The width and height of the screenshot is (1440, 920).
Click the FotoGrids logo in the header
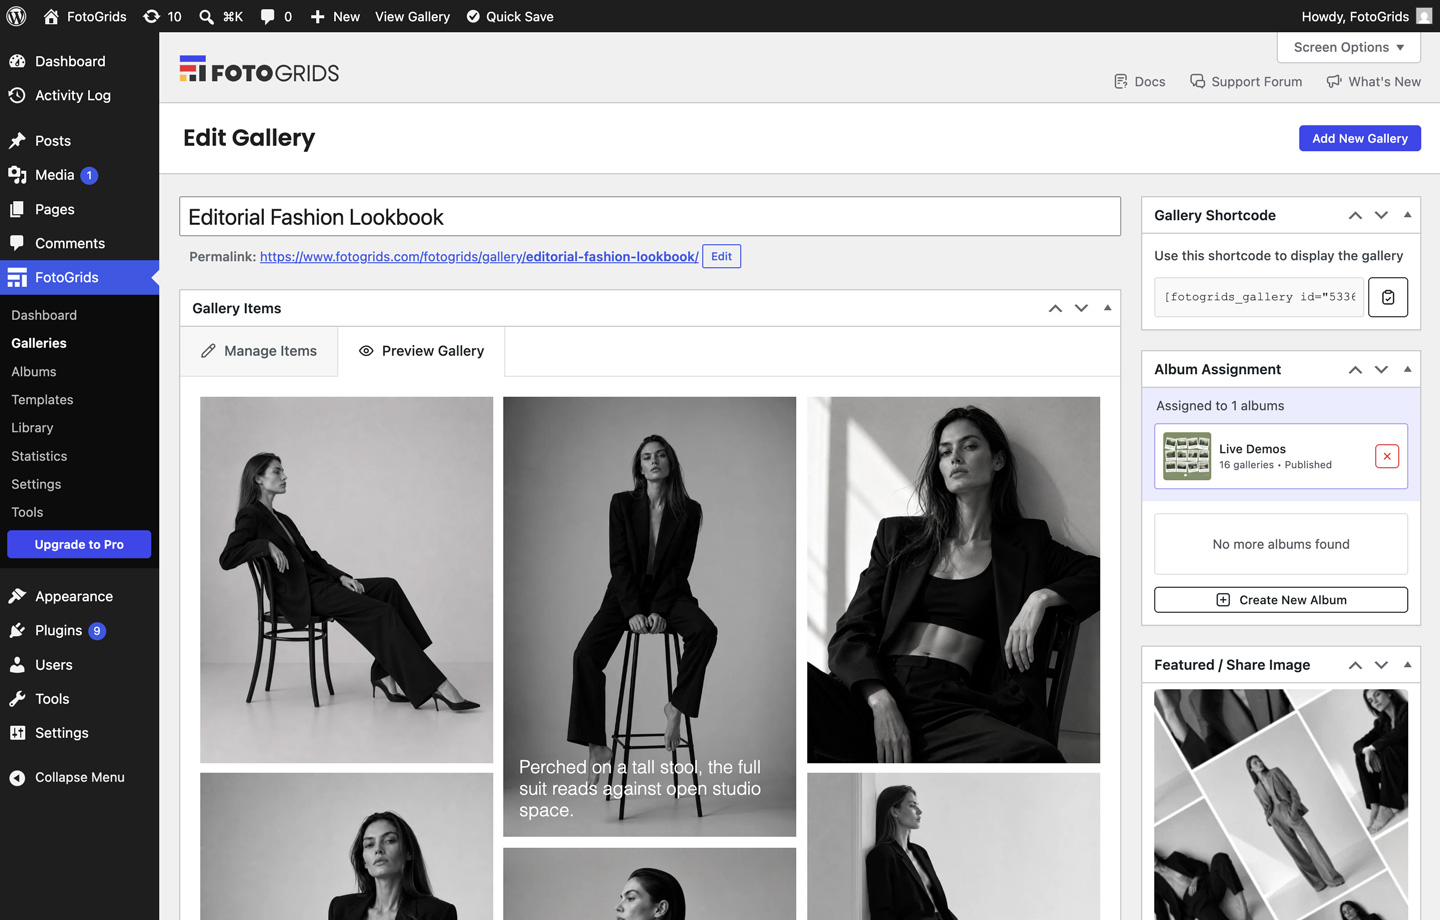click(259, 71)
